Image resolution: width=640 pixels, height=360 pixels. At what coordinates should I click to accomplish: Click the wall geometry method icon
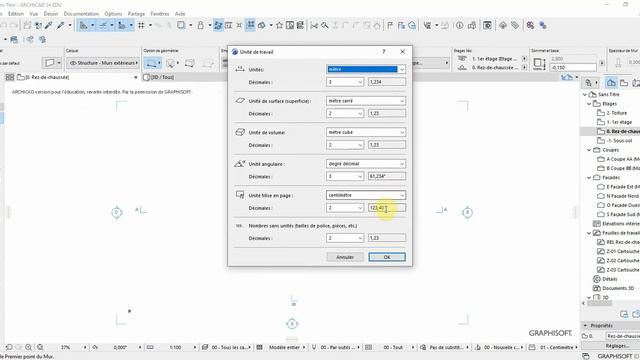[151, 63]
